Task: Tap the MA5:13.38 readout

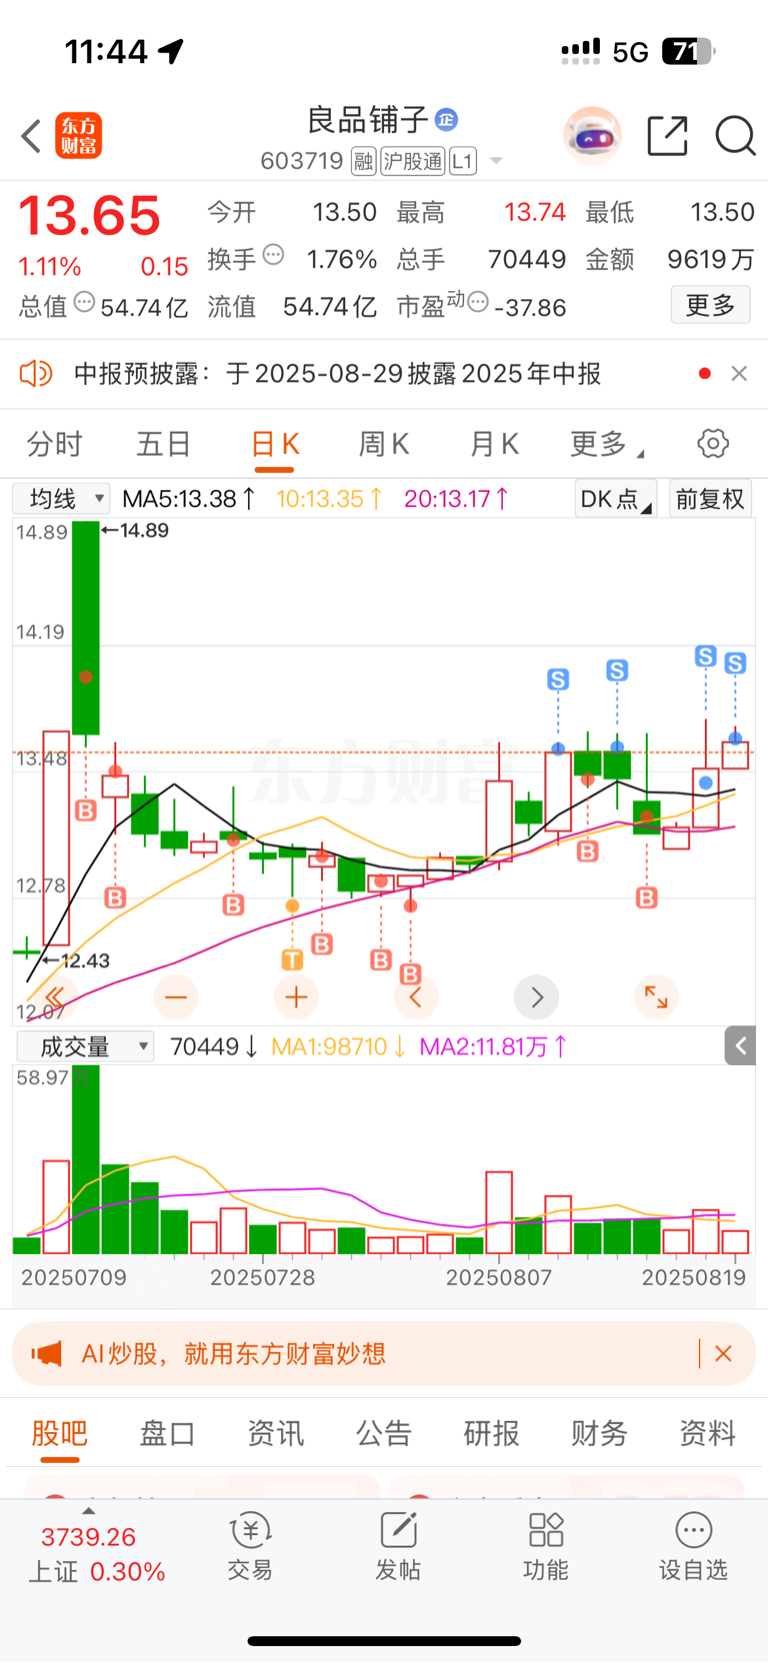Action: (x=188, y=498)
